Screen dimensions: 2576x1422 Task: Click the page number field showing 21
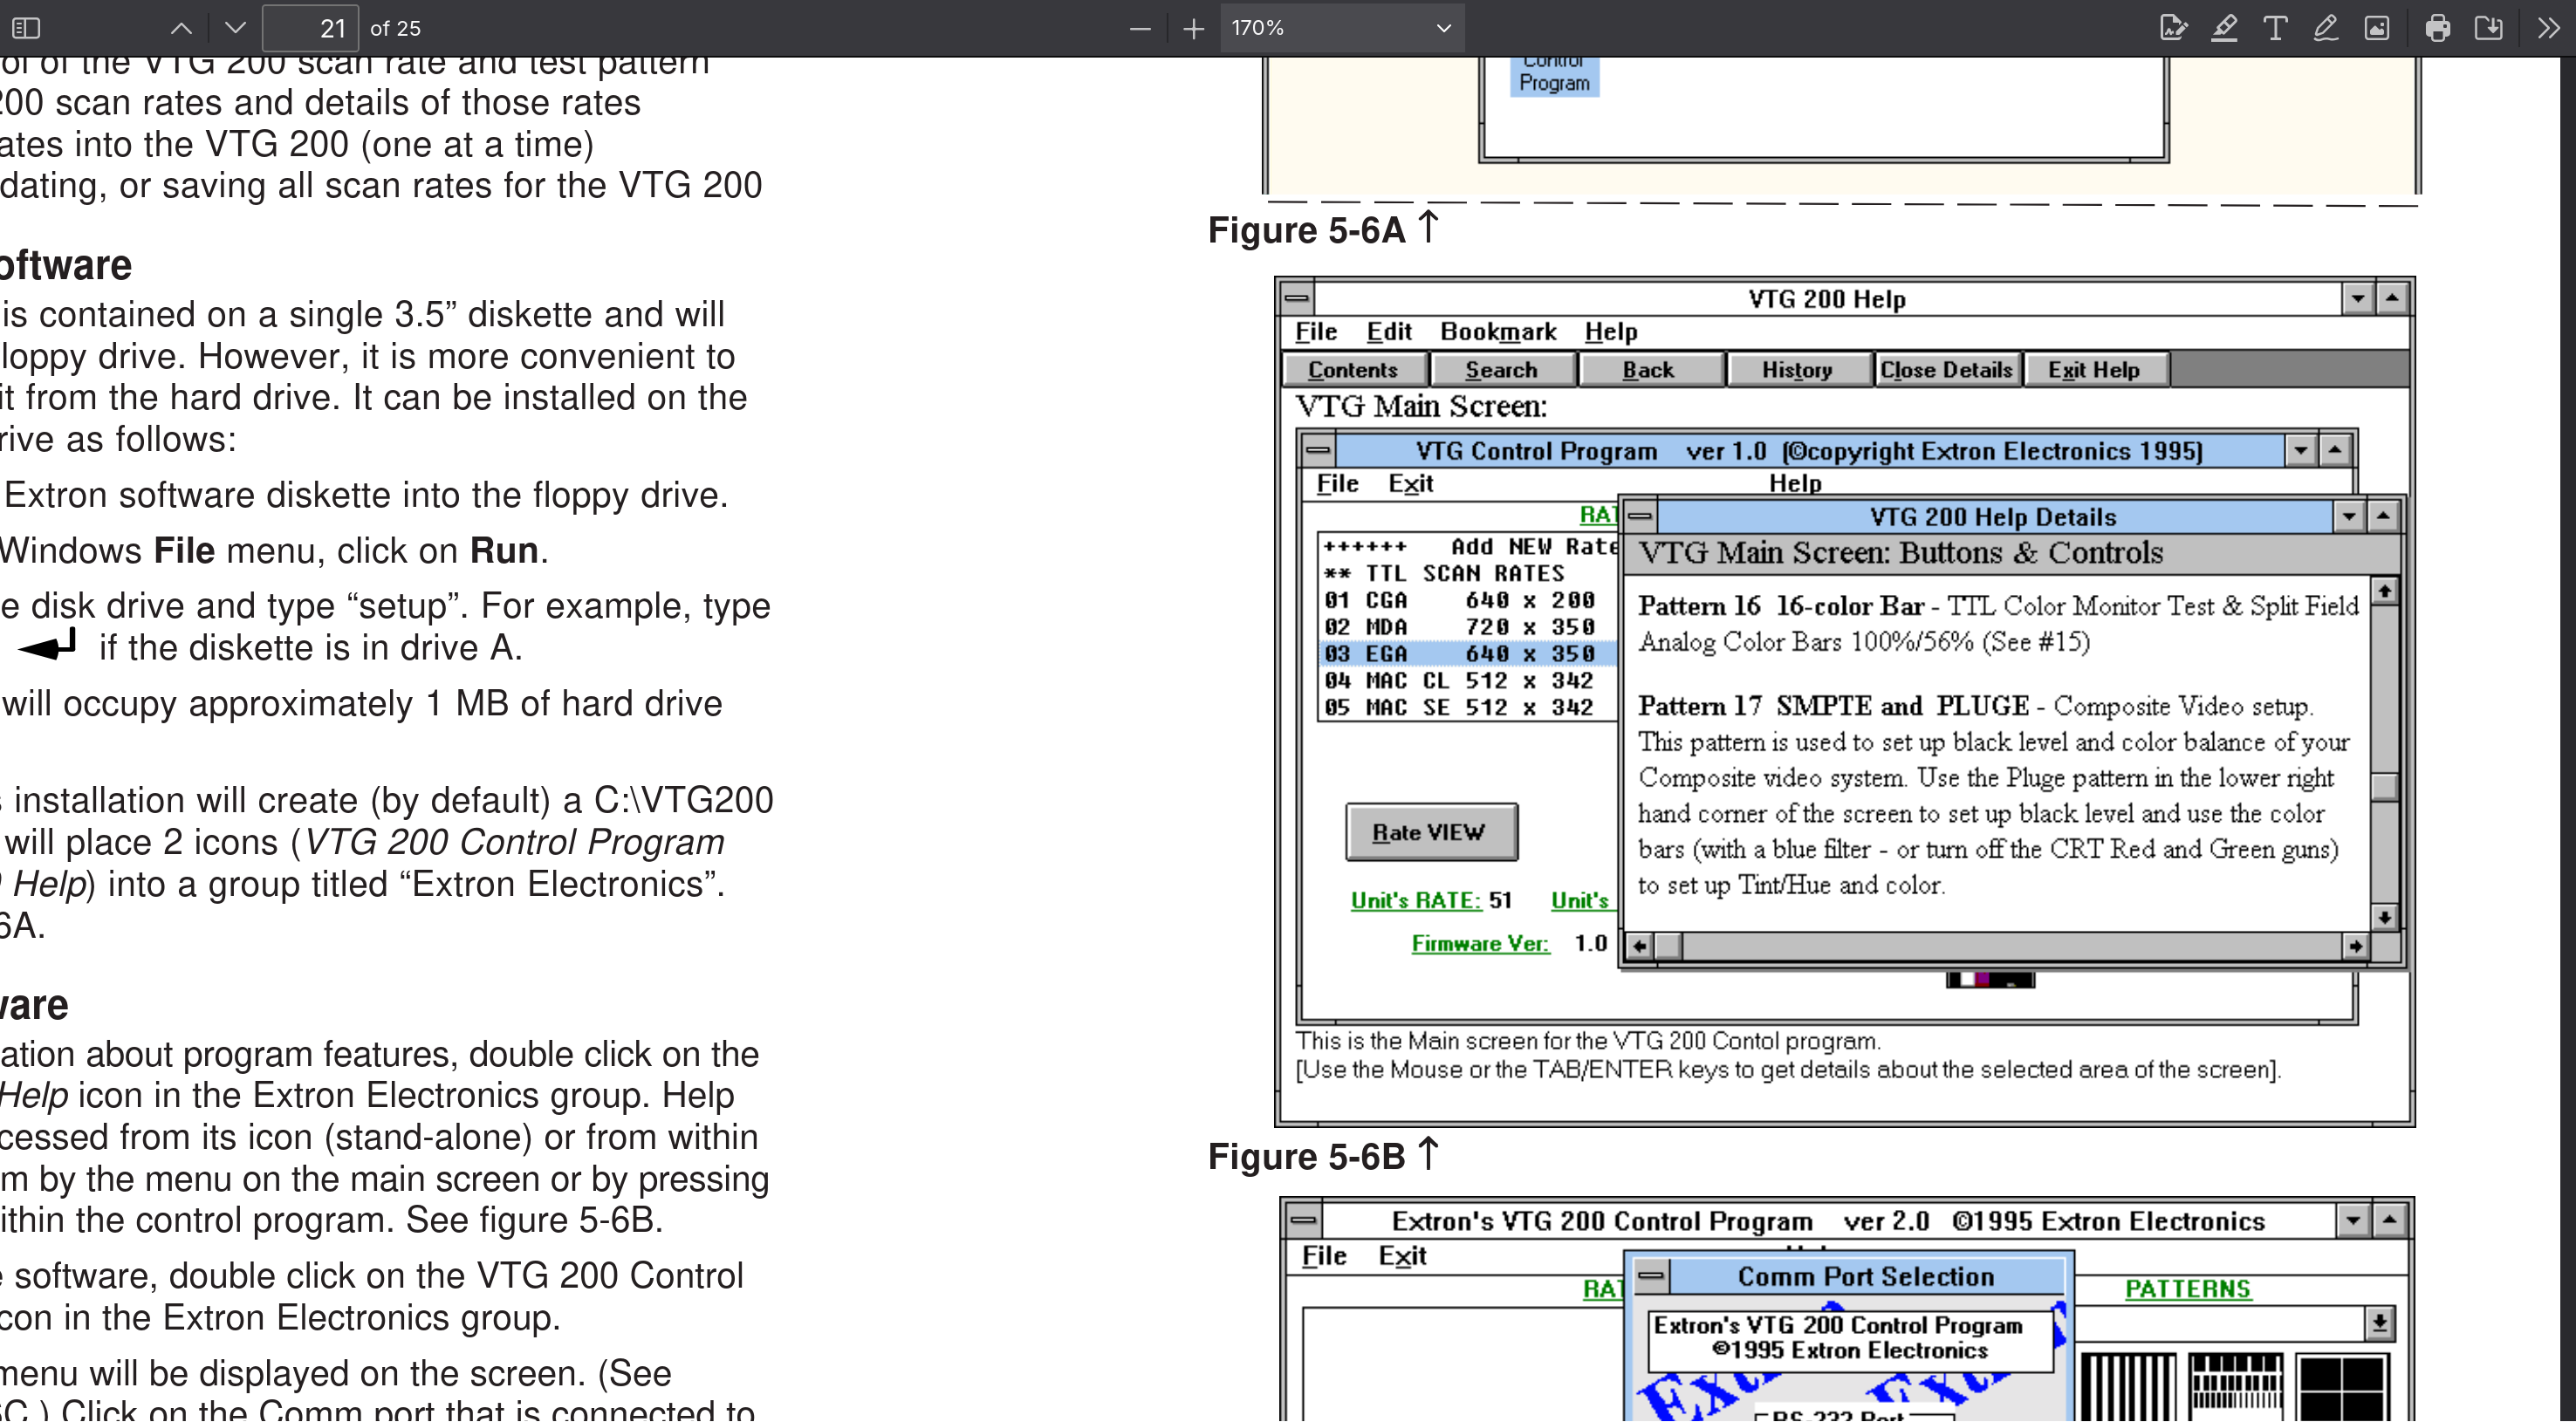pos(309,28)
